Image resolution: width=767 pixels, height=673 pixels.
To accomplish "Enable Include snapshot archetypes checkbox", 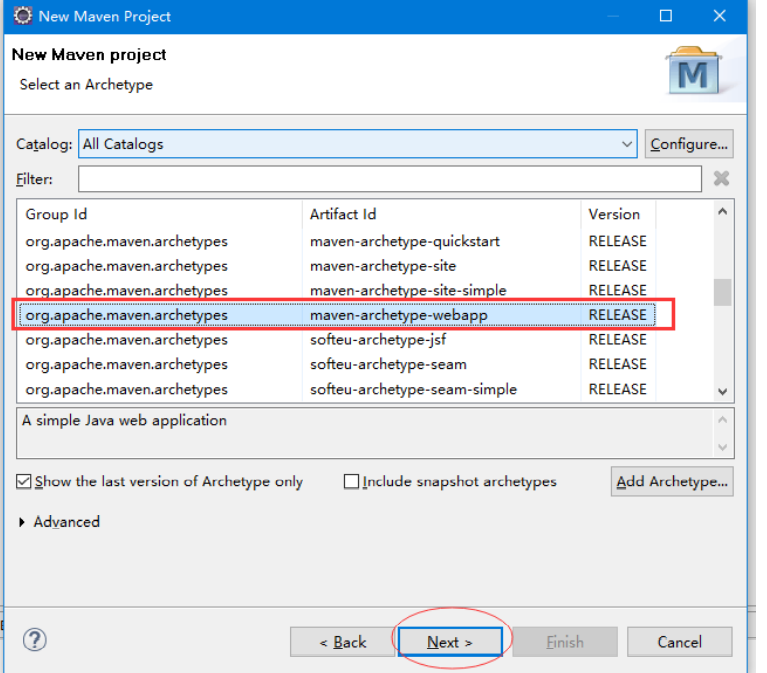I will click(351, 482).
